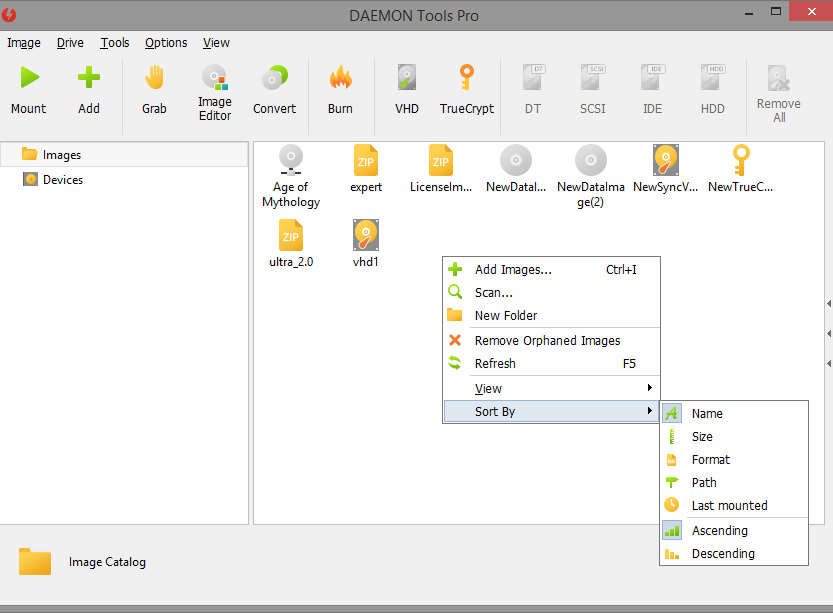The height and width of the screenshot is (613, 833).
Task: Sort images by Path
Action: tap(734, 482)
